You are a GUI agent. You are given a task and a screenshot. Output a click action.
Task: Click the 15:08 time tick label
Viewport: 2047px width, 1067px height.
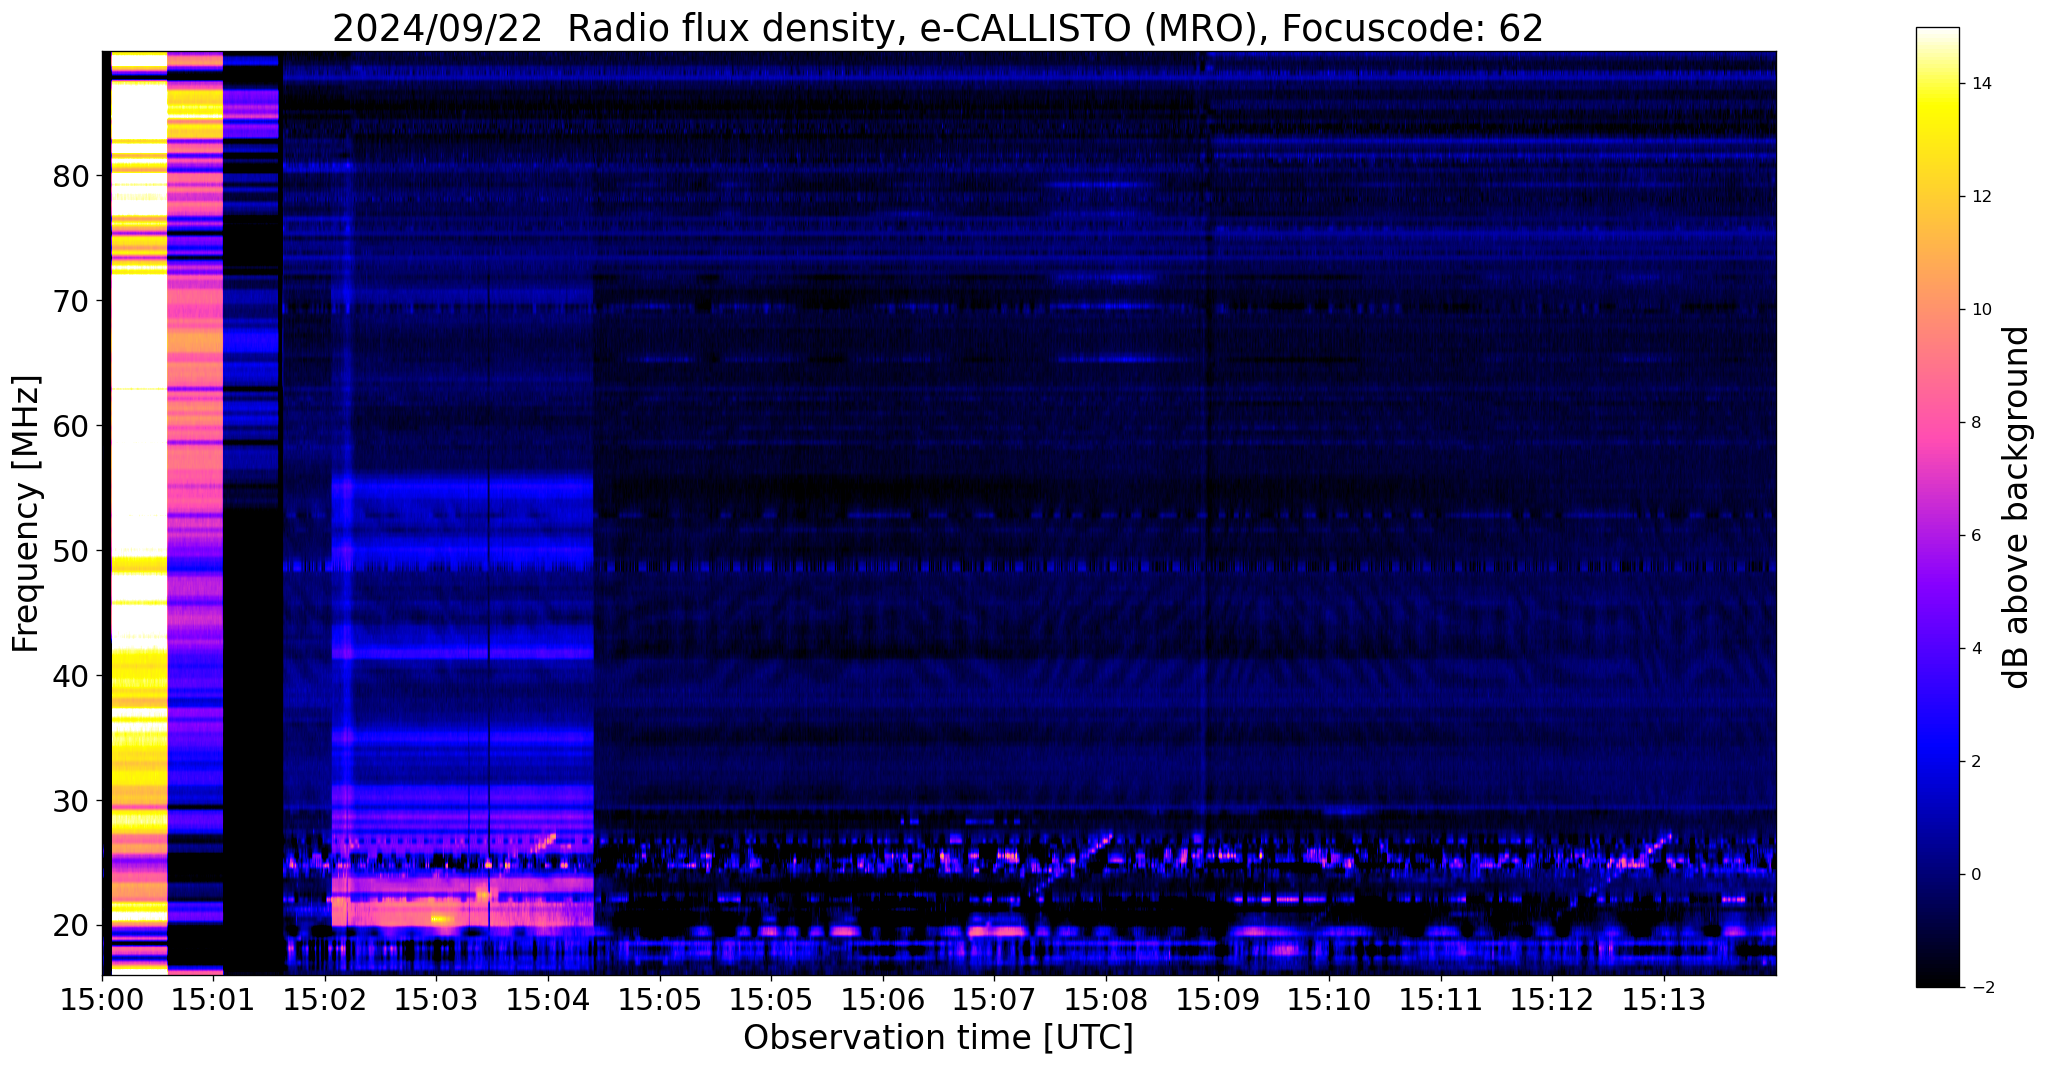tap(1106, 999)
